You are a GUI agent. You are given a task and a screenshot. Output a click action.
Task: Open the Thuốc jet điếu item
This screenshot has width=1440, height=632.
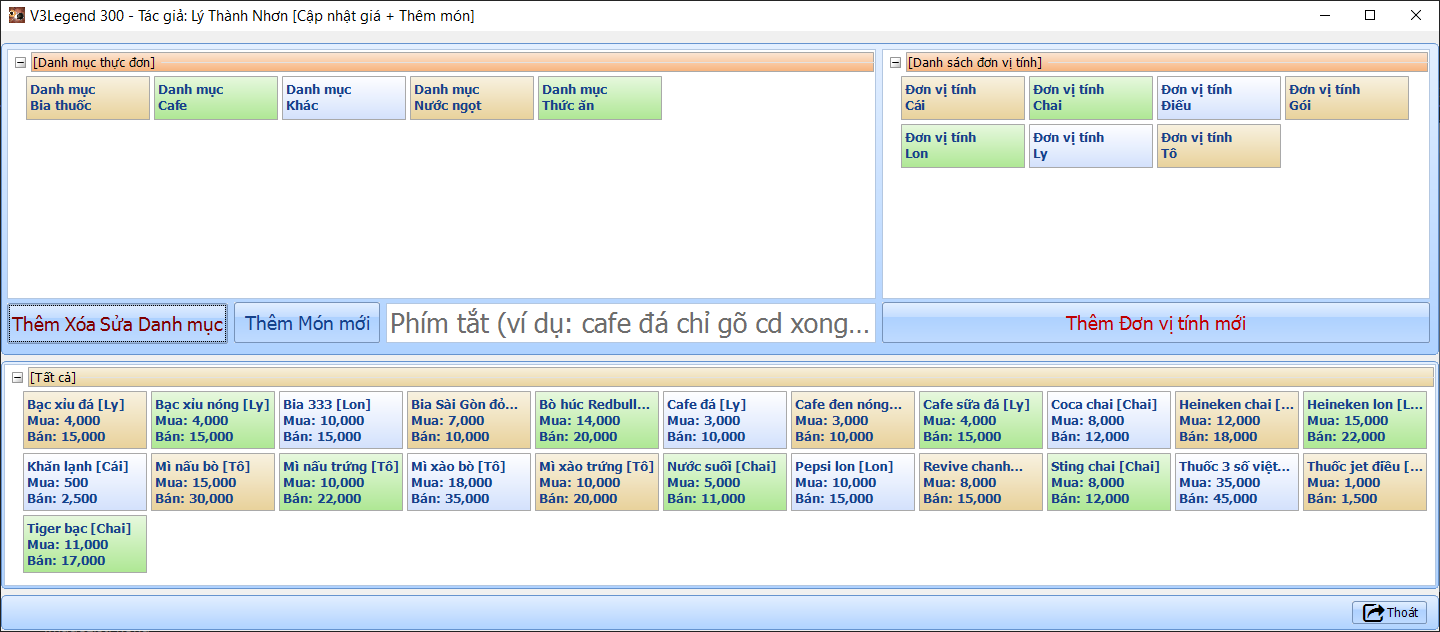pyautogui.click(x=1365, y=482)
